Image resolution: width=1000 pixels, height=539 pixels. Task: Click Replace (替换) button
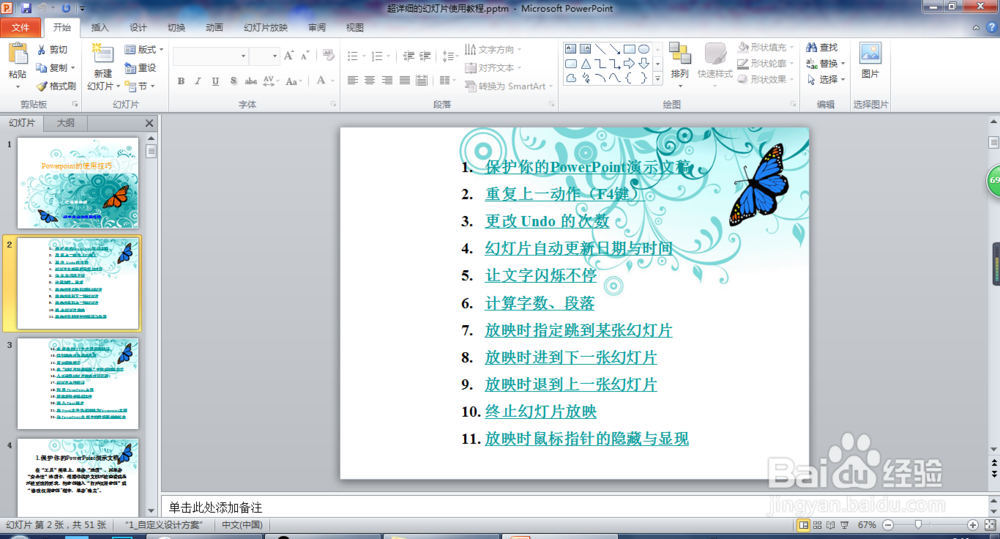click(826, 63)
